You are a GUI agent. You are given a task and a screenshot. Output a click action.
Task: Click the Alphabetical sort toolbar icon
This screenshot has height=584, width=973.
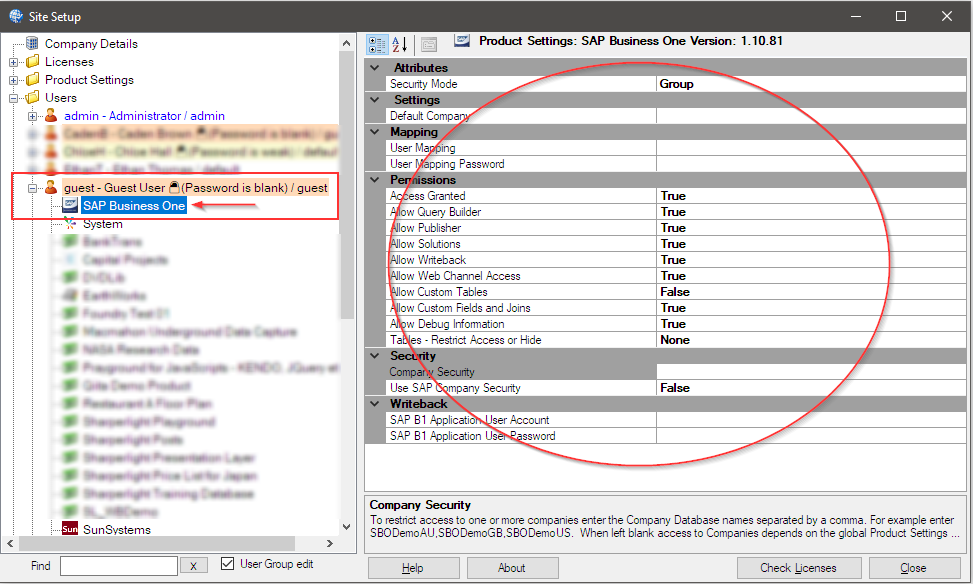point(399,45)
